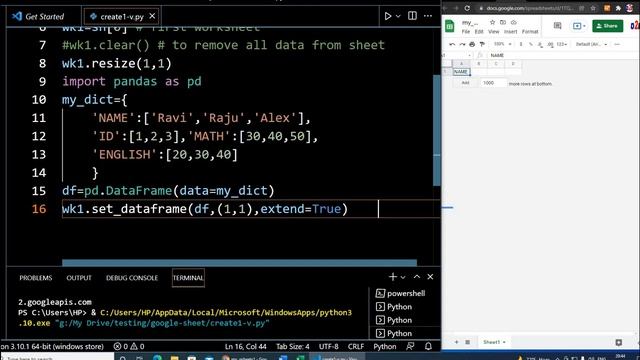The width and height of the screenshot is (640, 360).
Task: Click Ln 16, Col 44 in status bar
Action: click(x=246, y=346)
